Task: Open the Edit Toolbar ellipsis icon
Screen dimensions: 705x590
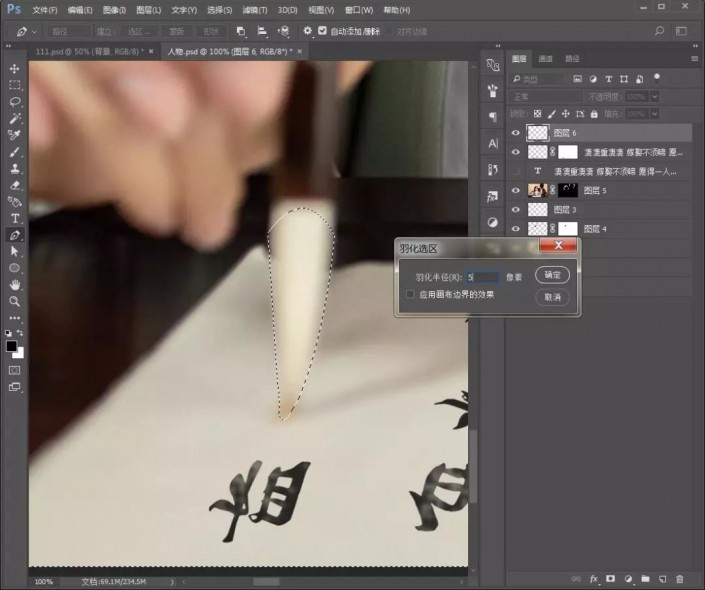Action: [14, 318]
